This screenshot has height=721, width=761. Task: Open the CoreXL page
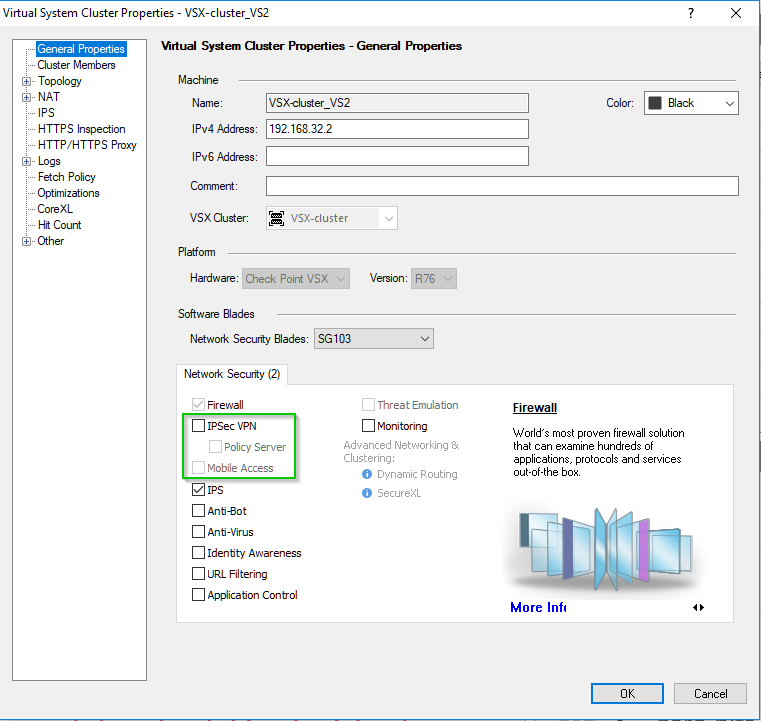(x=55, y=209)
